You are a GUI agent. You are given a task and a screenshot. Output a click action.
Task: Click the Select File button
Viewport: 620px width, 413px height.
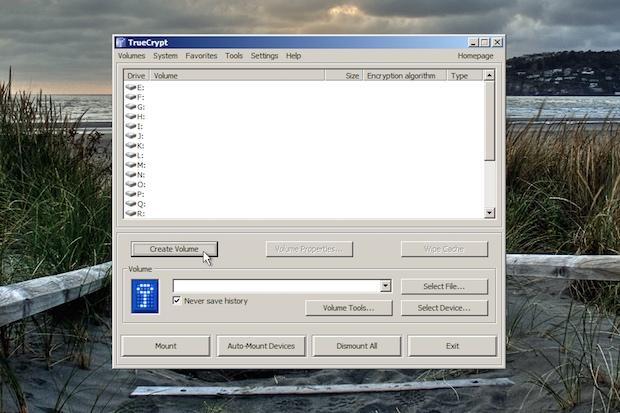[x=444, y=286]
